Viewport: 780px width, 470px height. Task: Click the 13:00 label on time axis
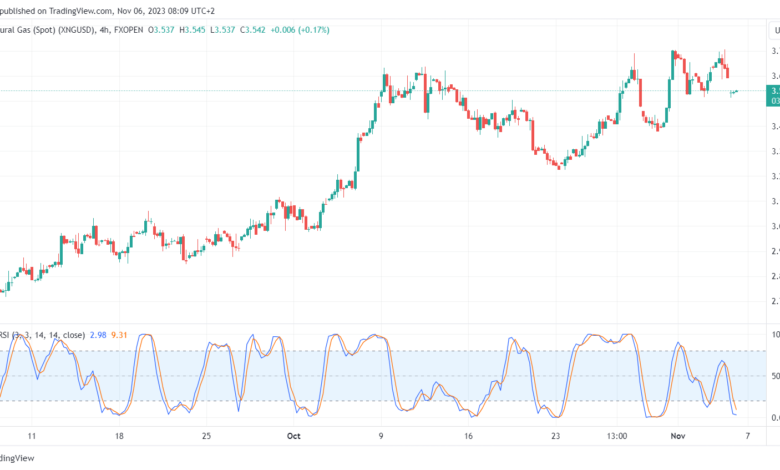pos(617,436)
